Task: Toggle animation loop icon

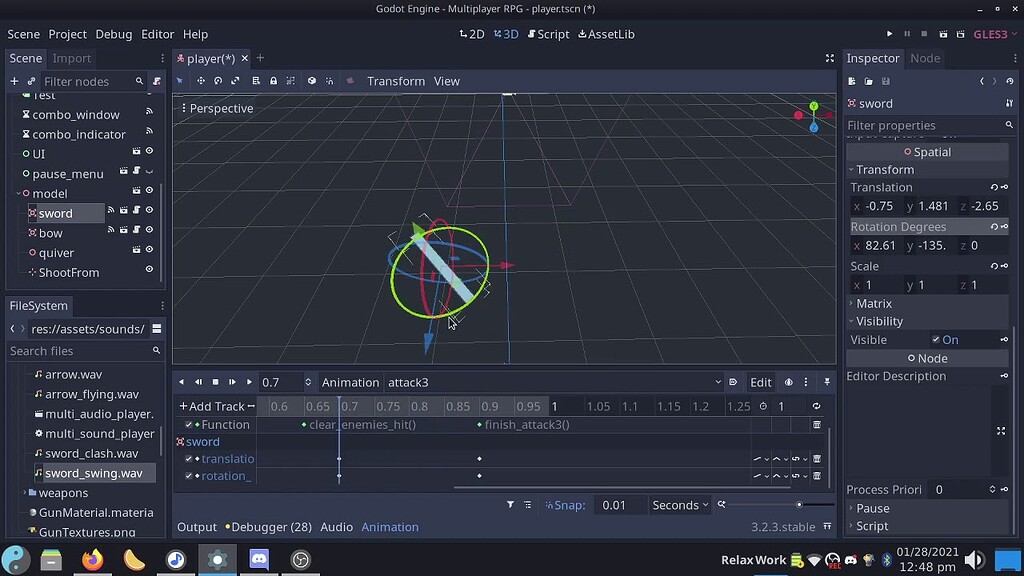Action: click(x=816, y=406)
